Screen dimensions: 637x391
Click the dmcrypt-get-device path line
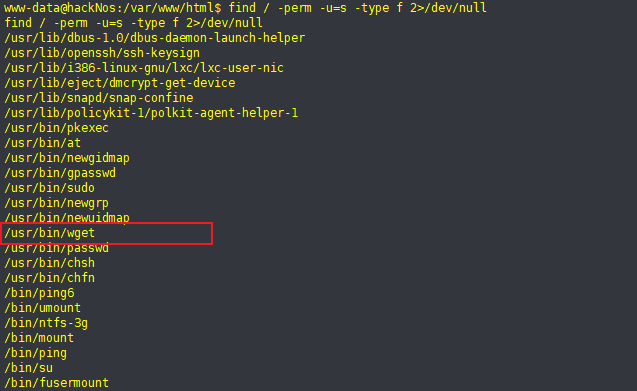coord(120,83)
